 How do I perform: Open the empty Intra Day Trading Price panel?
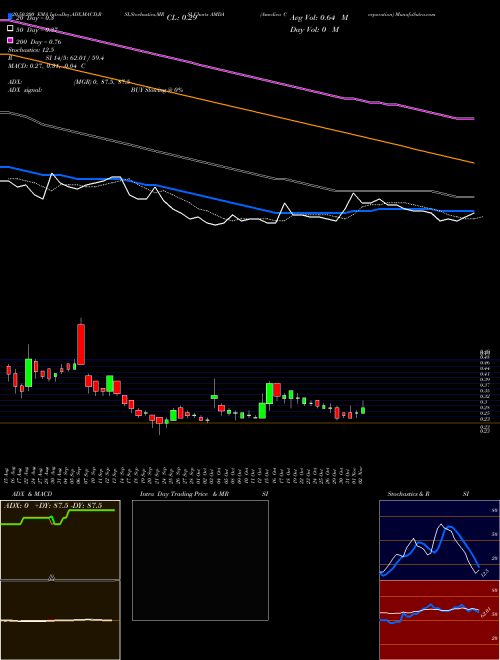click(200, 560)
